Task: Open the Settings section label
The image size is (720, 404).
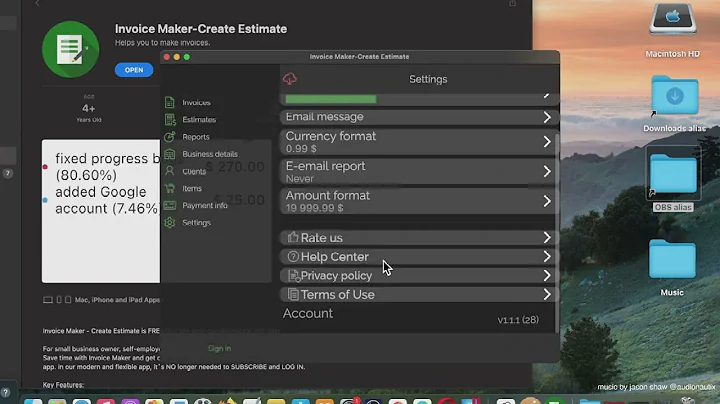Action: point(196,223)
